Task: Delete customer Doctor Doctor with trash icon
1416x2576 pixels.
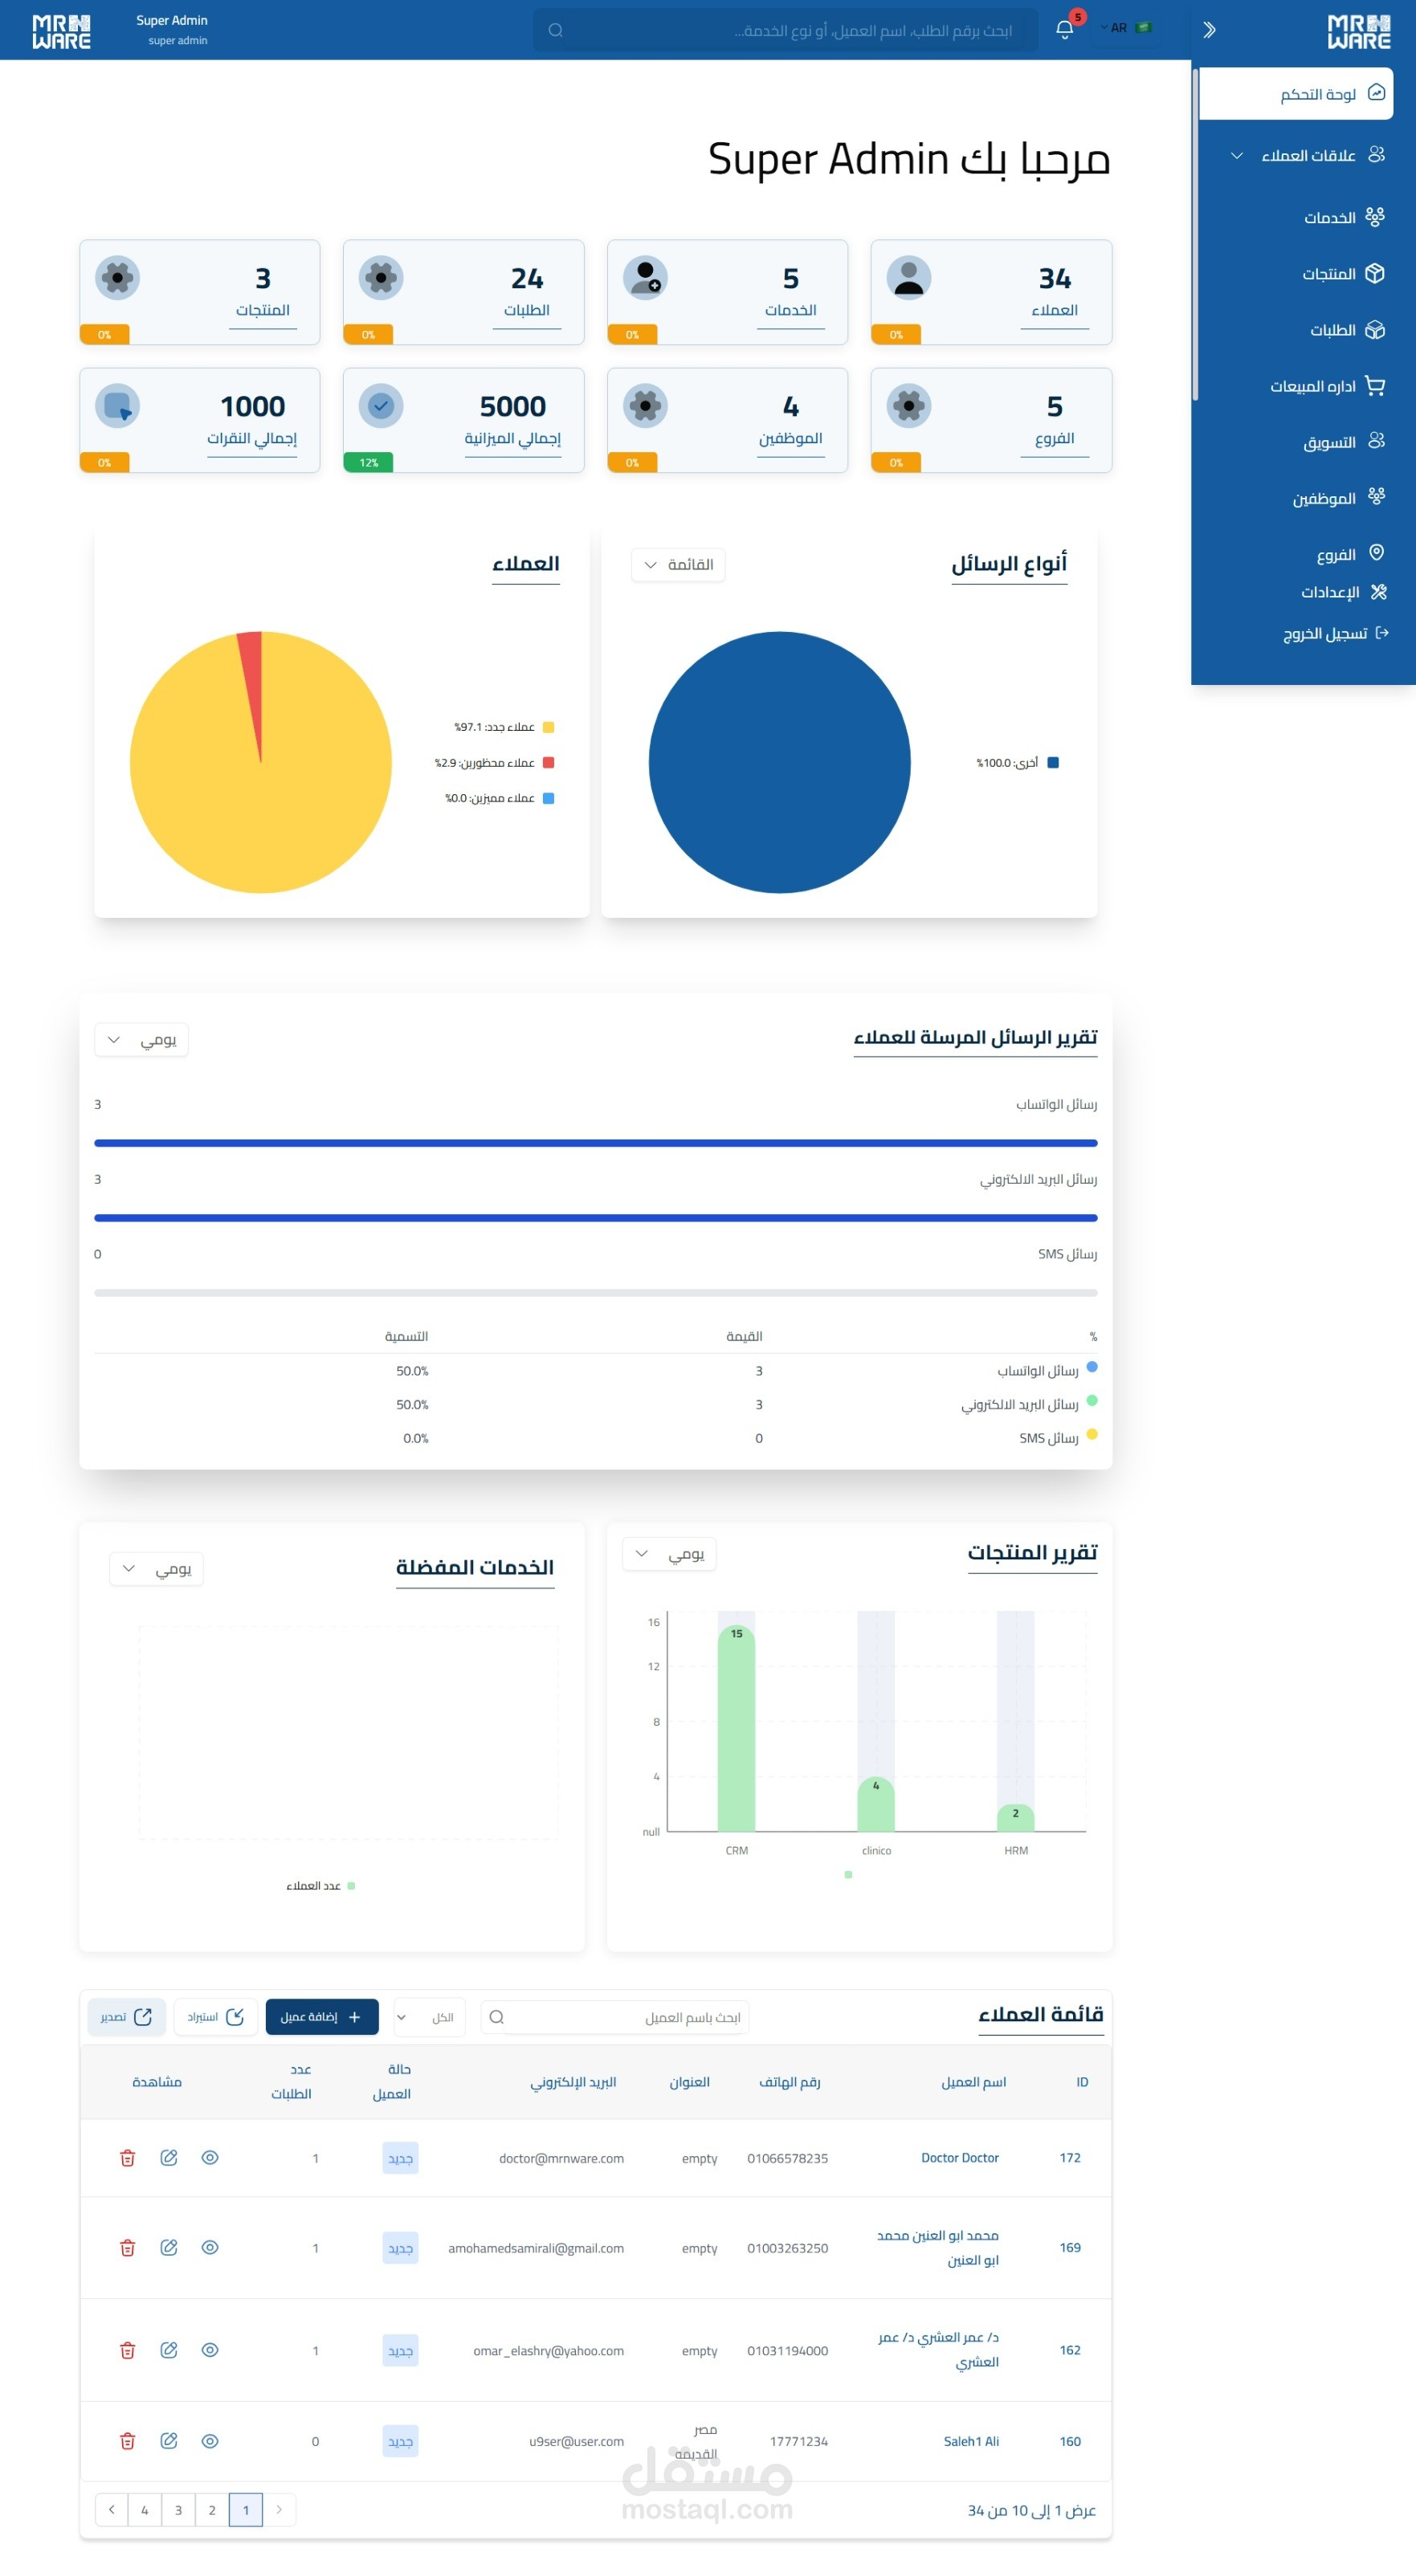Action: (127, 2158)
